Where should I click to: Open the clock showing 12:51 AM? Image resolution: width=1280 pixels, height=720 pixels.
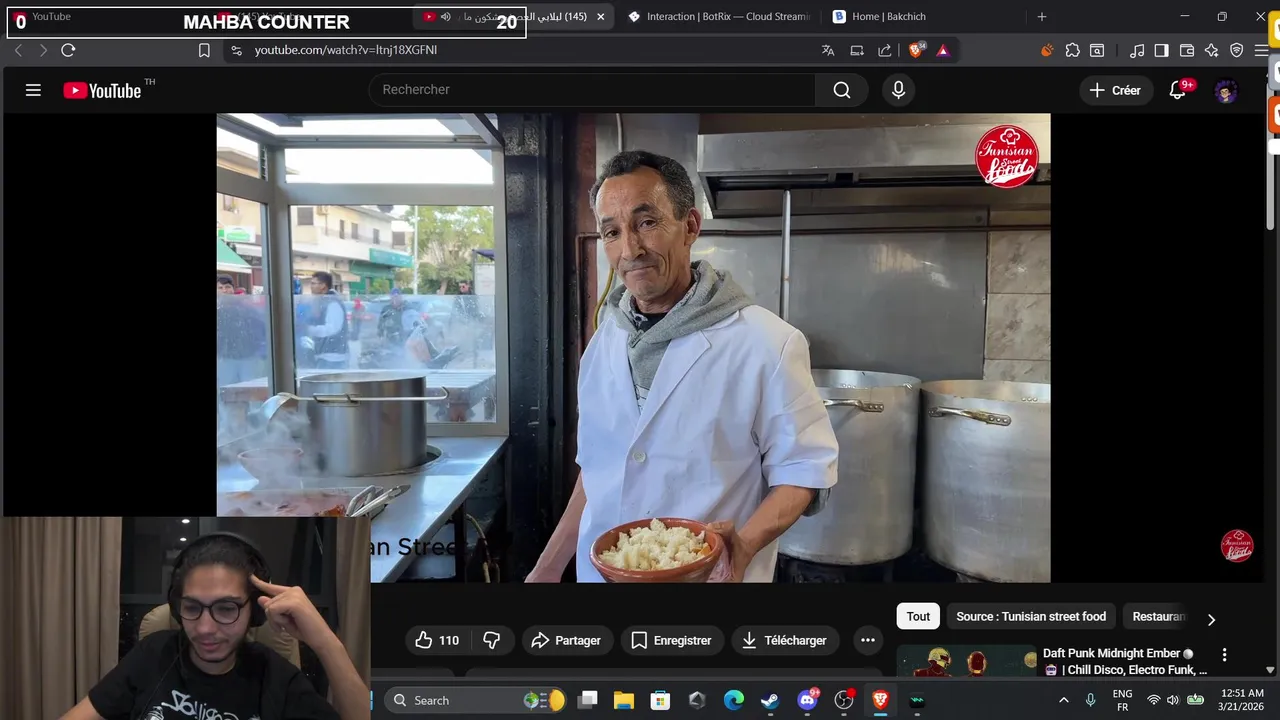click(1241, 700)
